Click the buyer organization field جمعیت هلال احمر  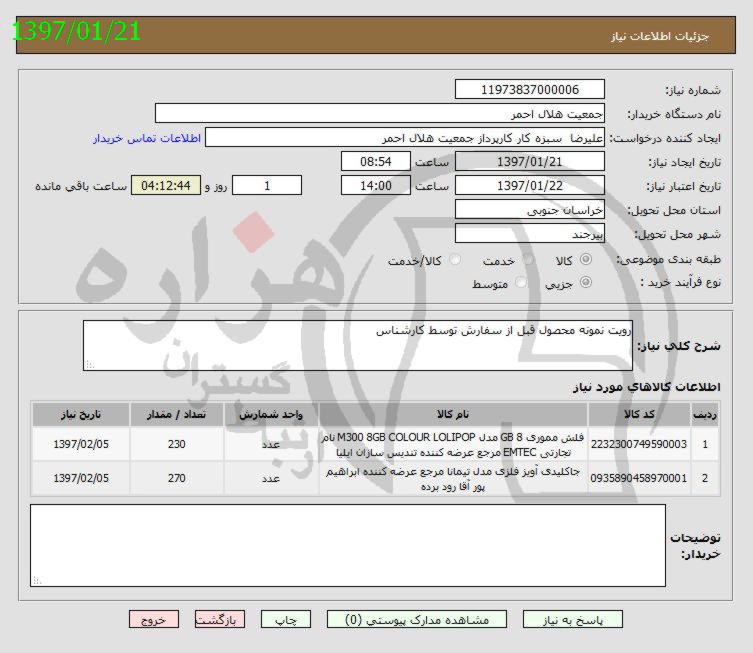pos(380,113)
